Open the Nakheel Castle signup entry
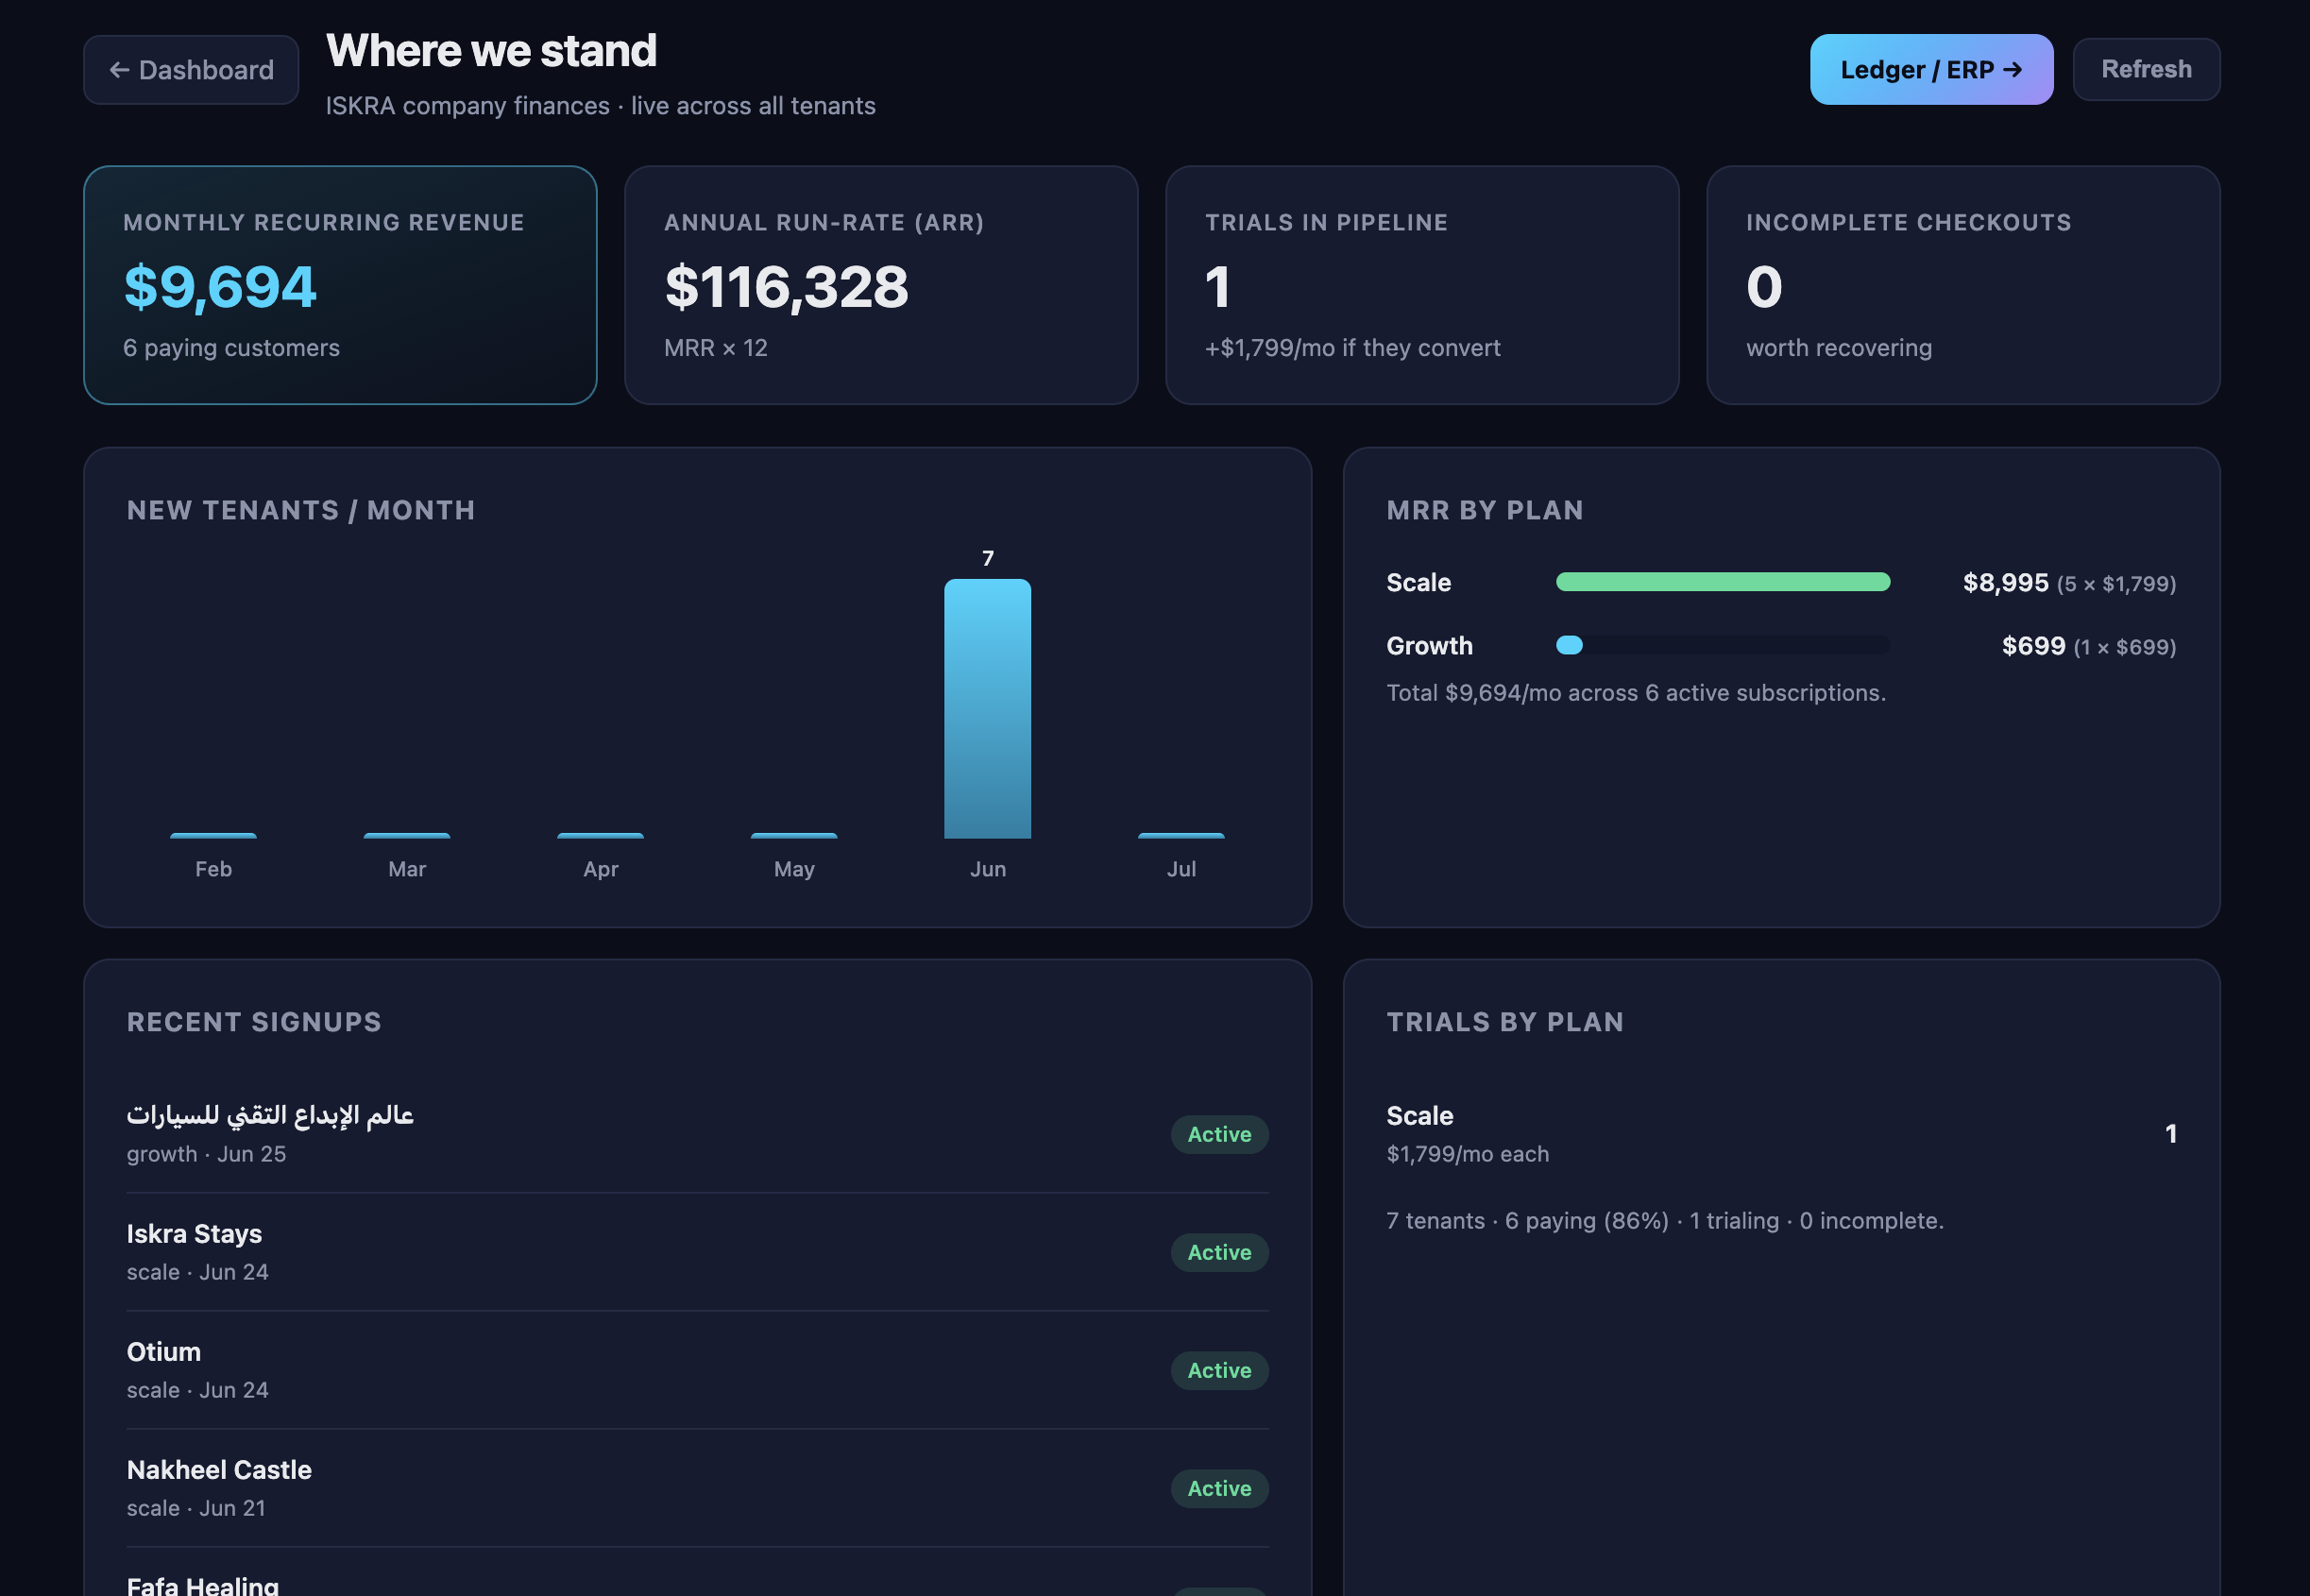Screen dimensions: 2310x1596 (697, 1488)
